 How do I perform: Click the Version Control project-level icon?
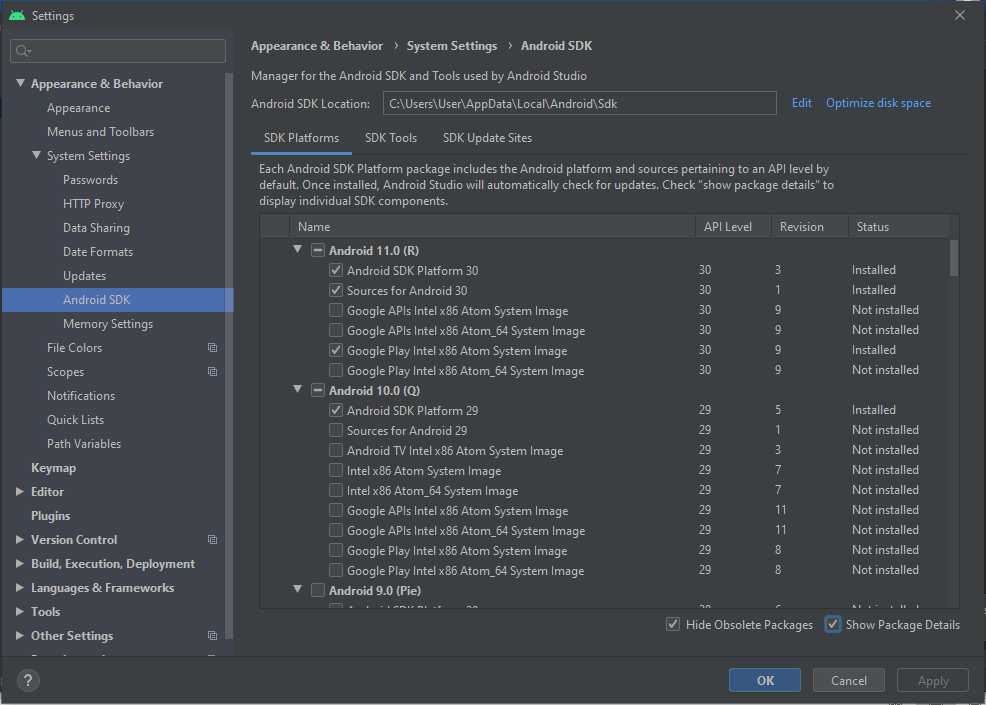click(x=212, y=540)
